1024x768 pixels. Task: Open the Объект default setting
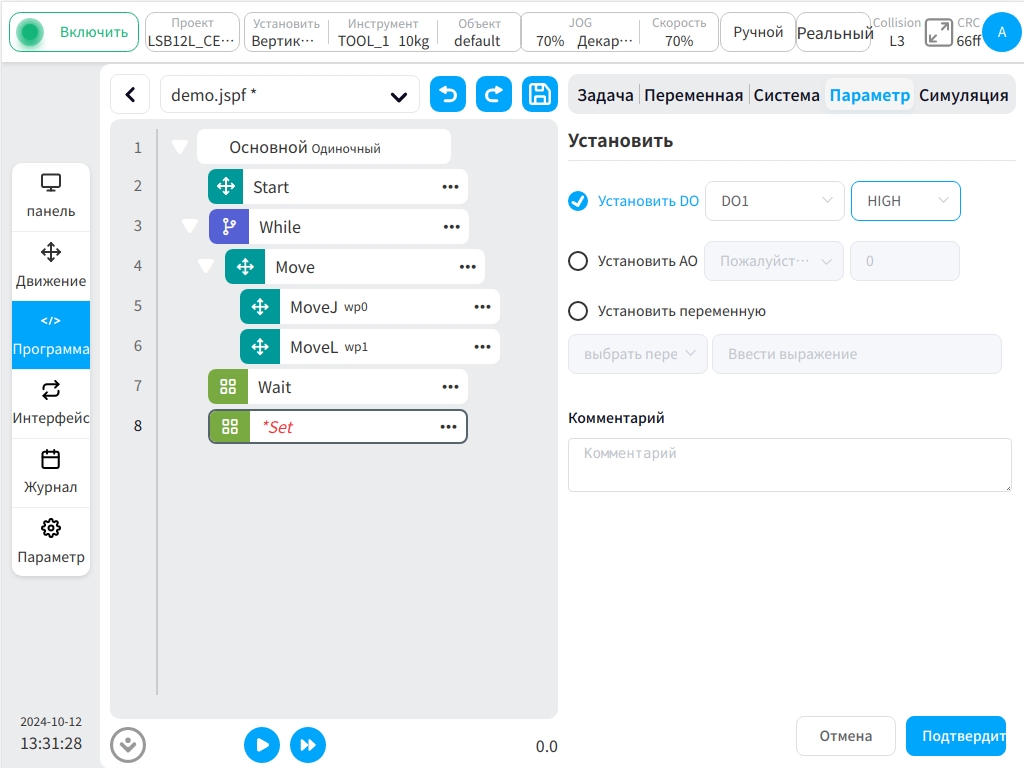tap(477, 32)
